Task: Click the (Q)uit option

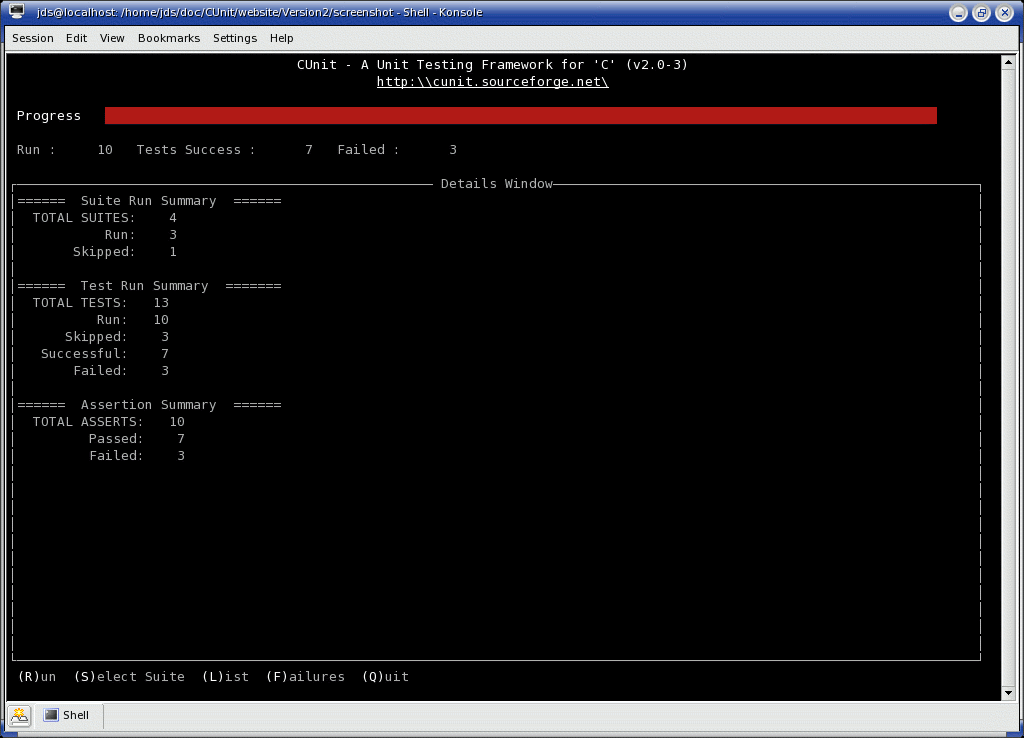Action: click(385, 677)
